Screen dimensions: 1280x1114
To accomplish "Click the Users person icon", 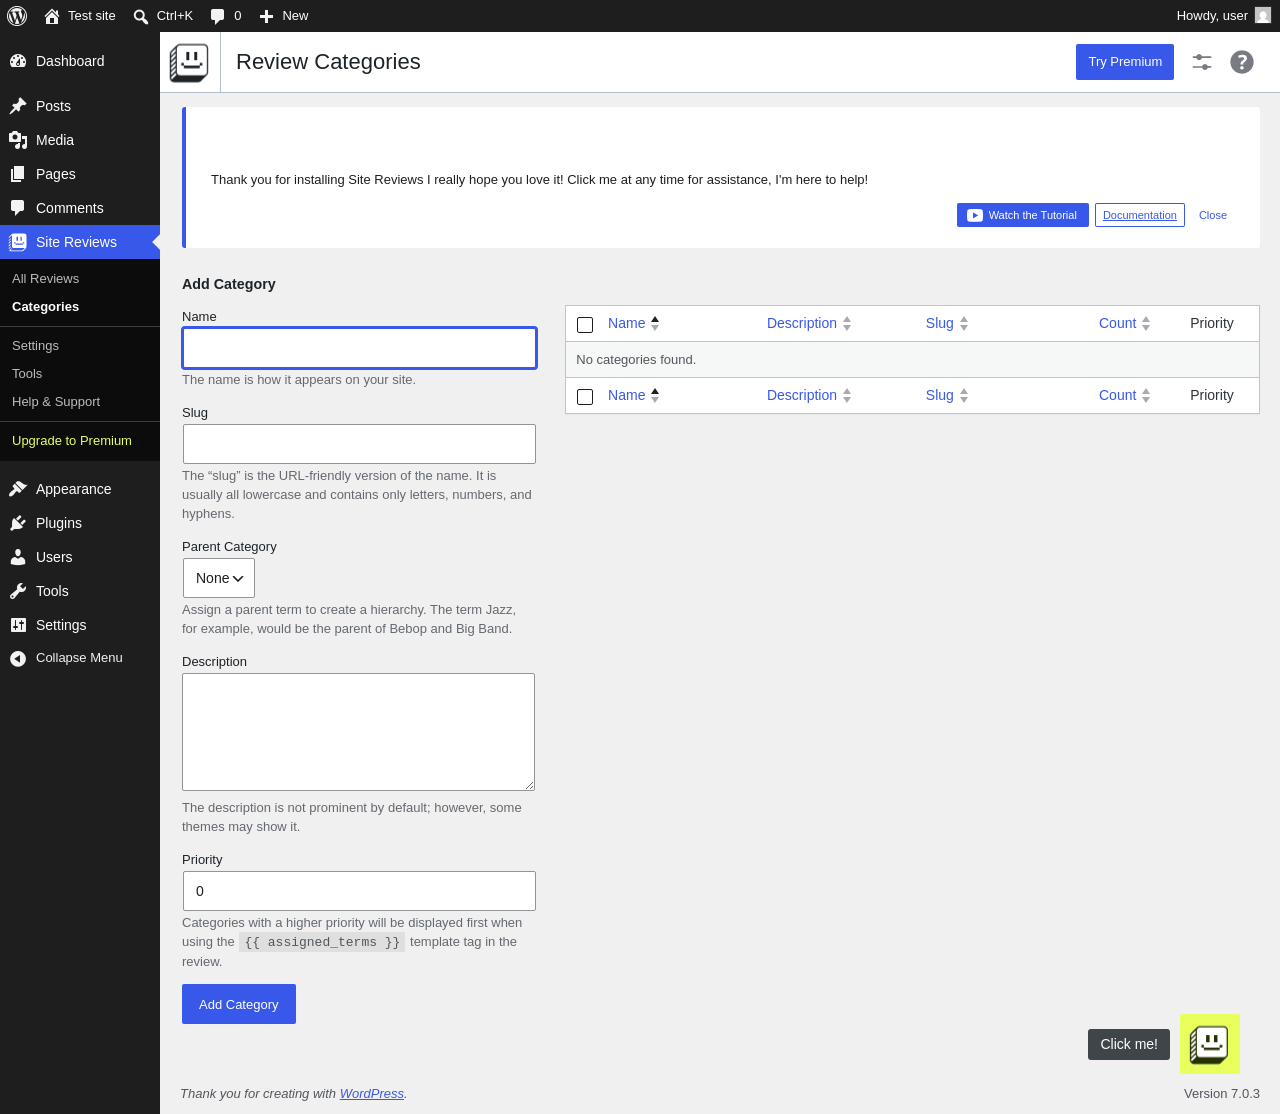I will pyautogui.click(x=18, y=557).
